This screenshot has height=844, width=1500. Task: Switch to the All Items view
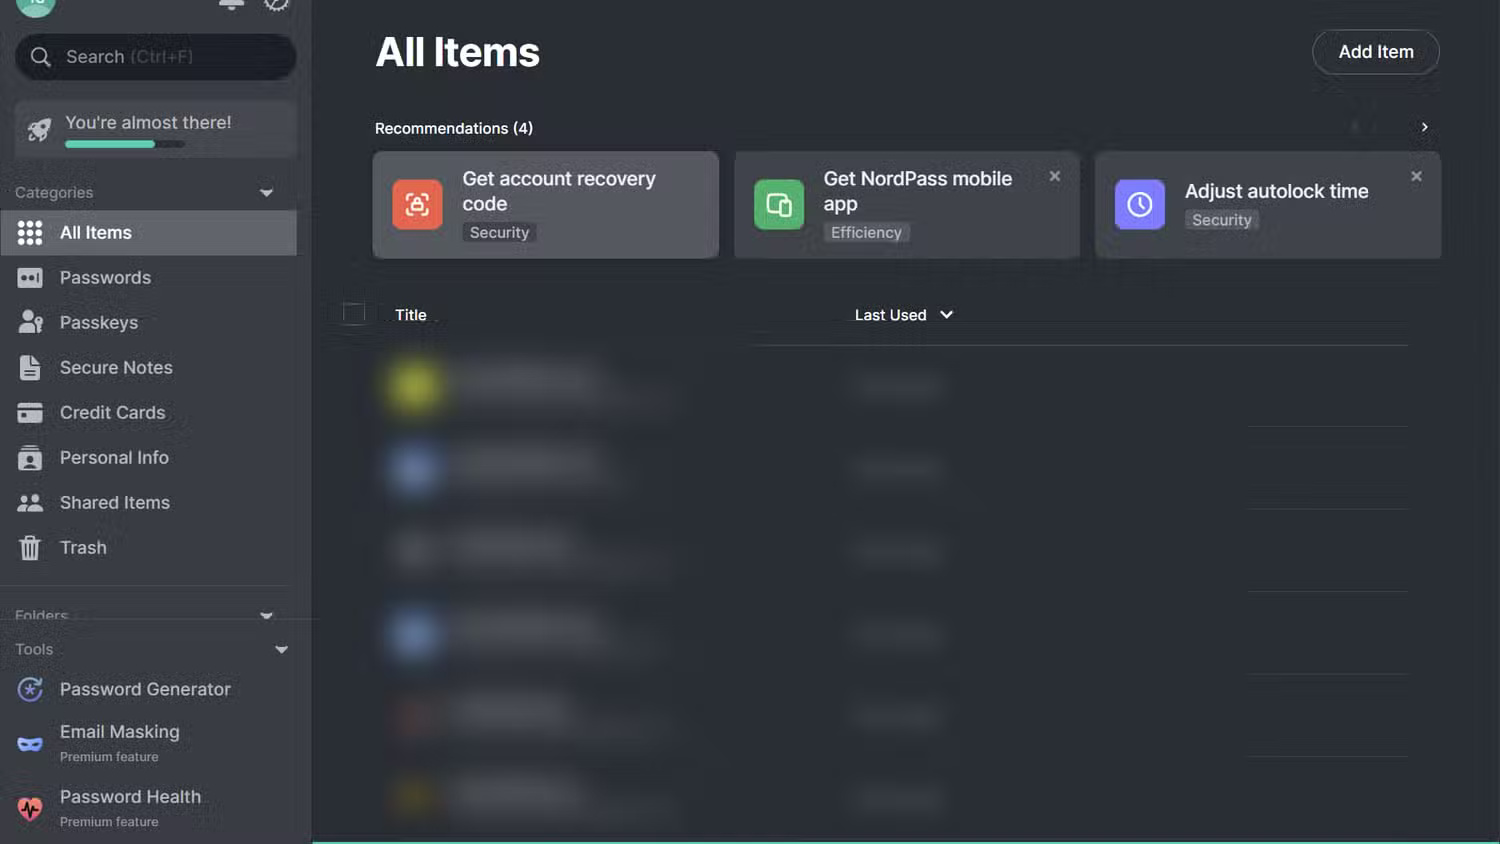(x=95, y=232)
